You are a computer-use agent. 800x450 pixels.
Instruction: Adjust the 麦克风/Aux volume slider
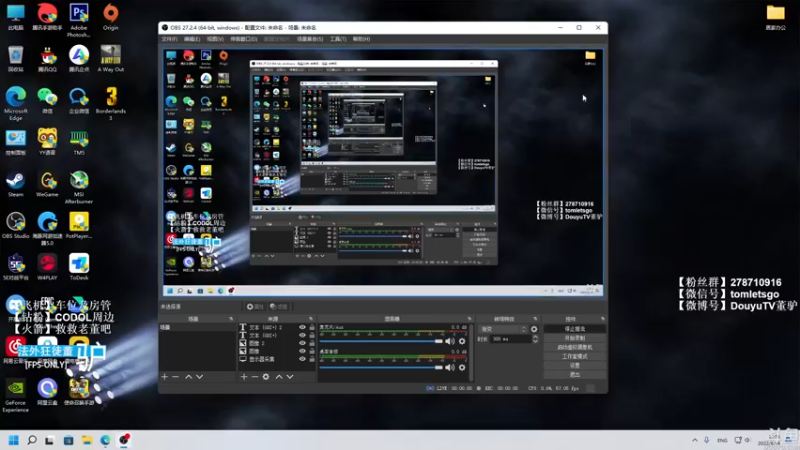[381, 341]
